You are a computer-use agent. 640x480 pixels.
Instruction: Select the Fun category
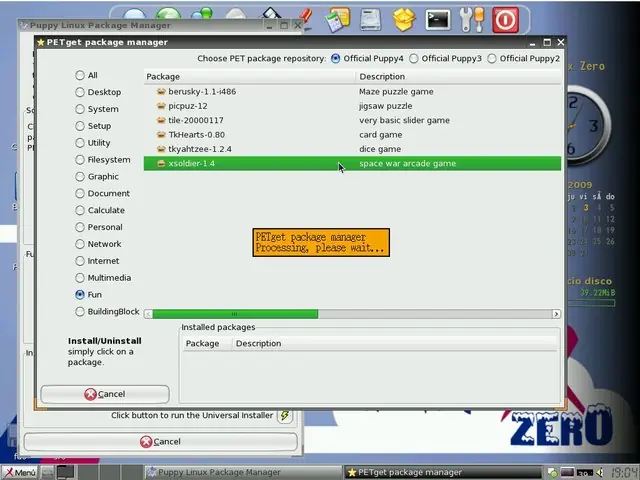[x=89, y=295]
